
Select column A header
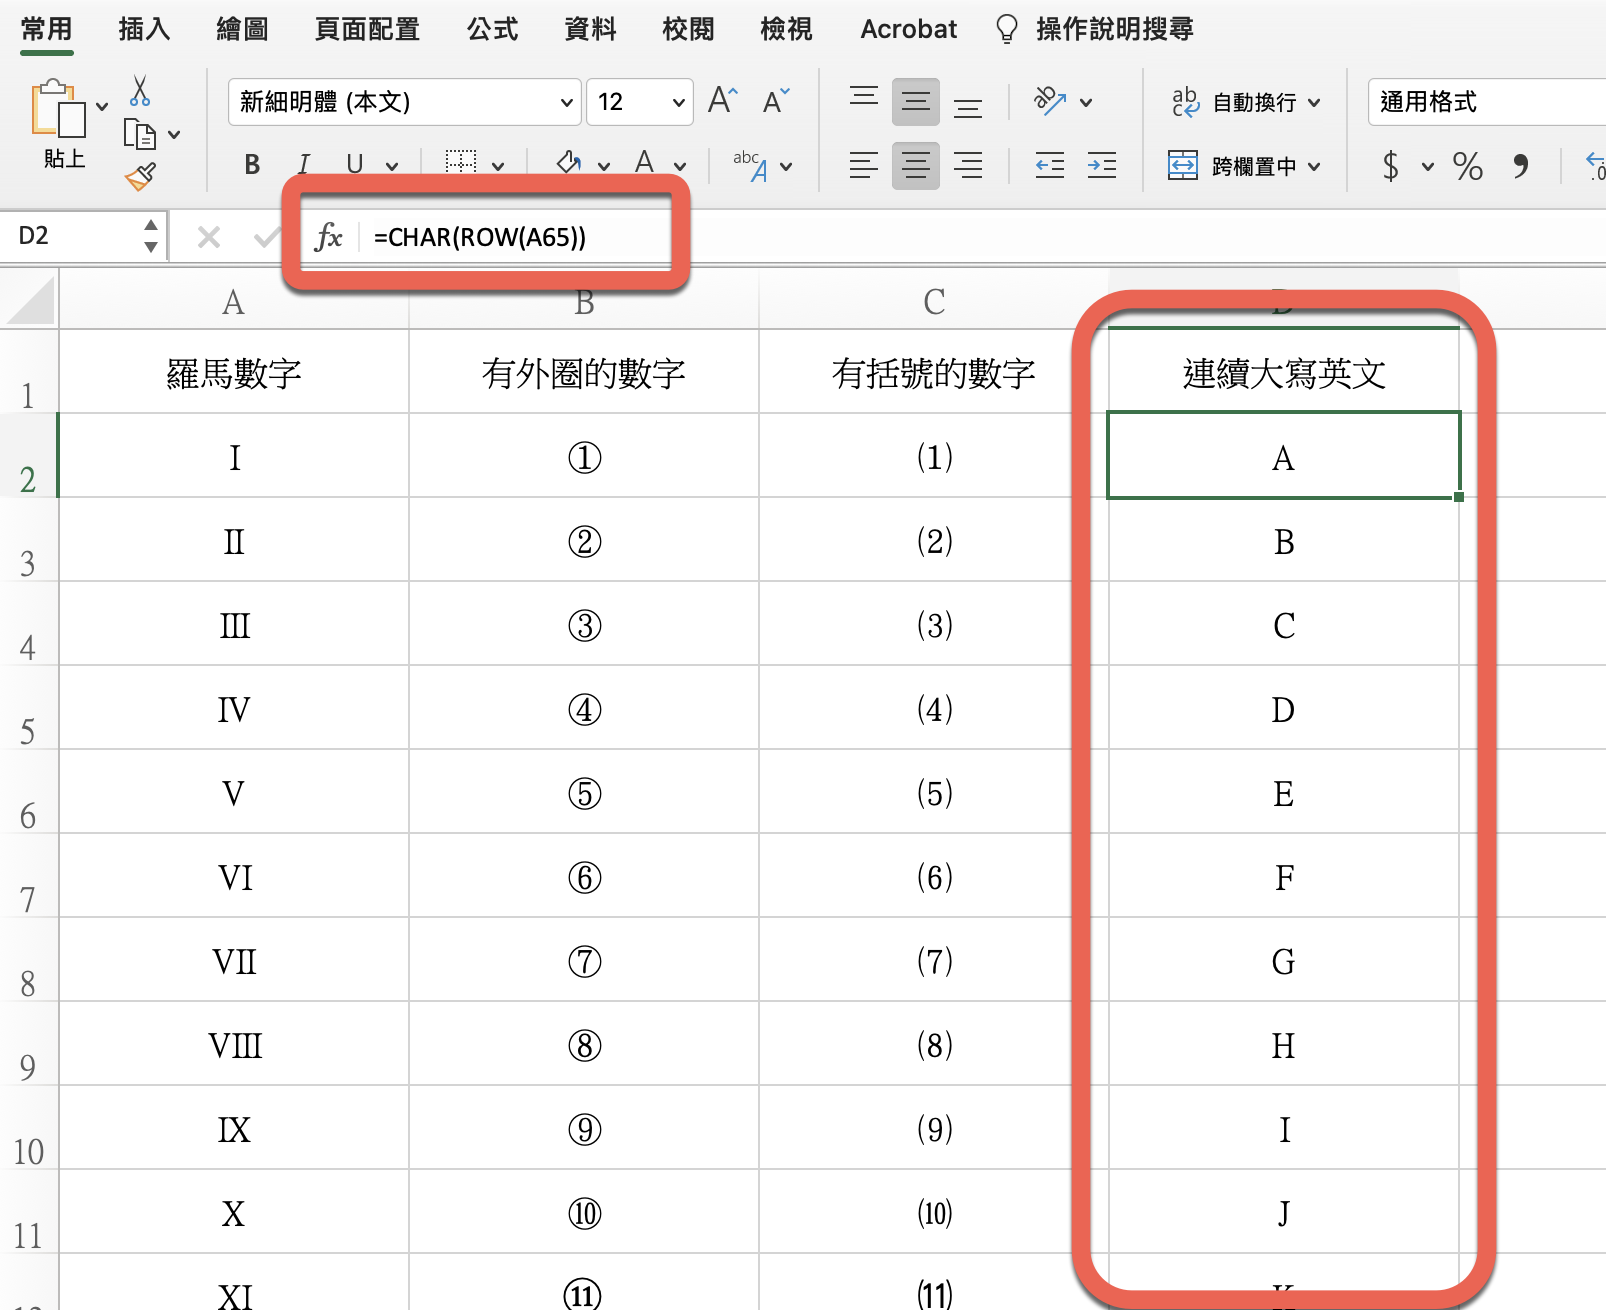click(x=234, y=301)
